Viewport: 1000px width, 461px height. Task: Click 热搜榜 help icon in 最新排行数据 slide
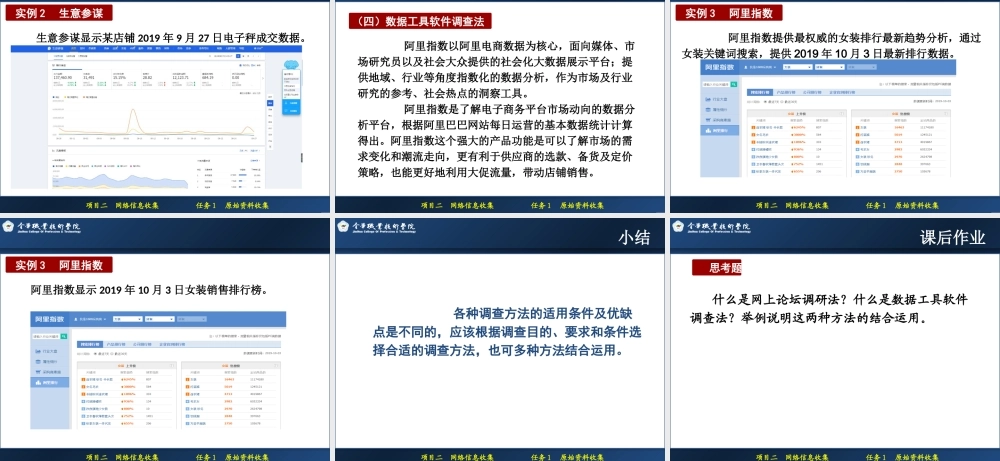coord(946,113)
